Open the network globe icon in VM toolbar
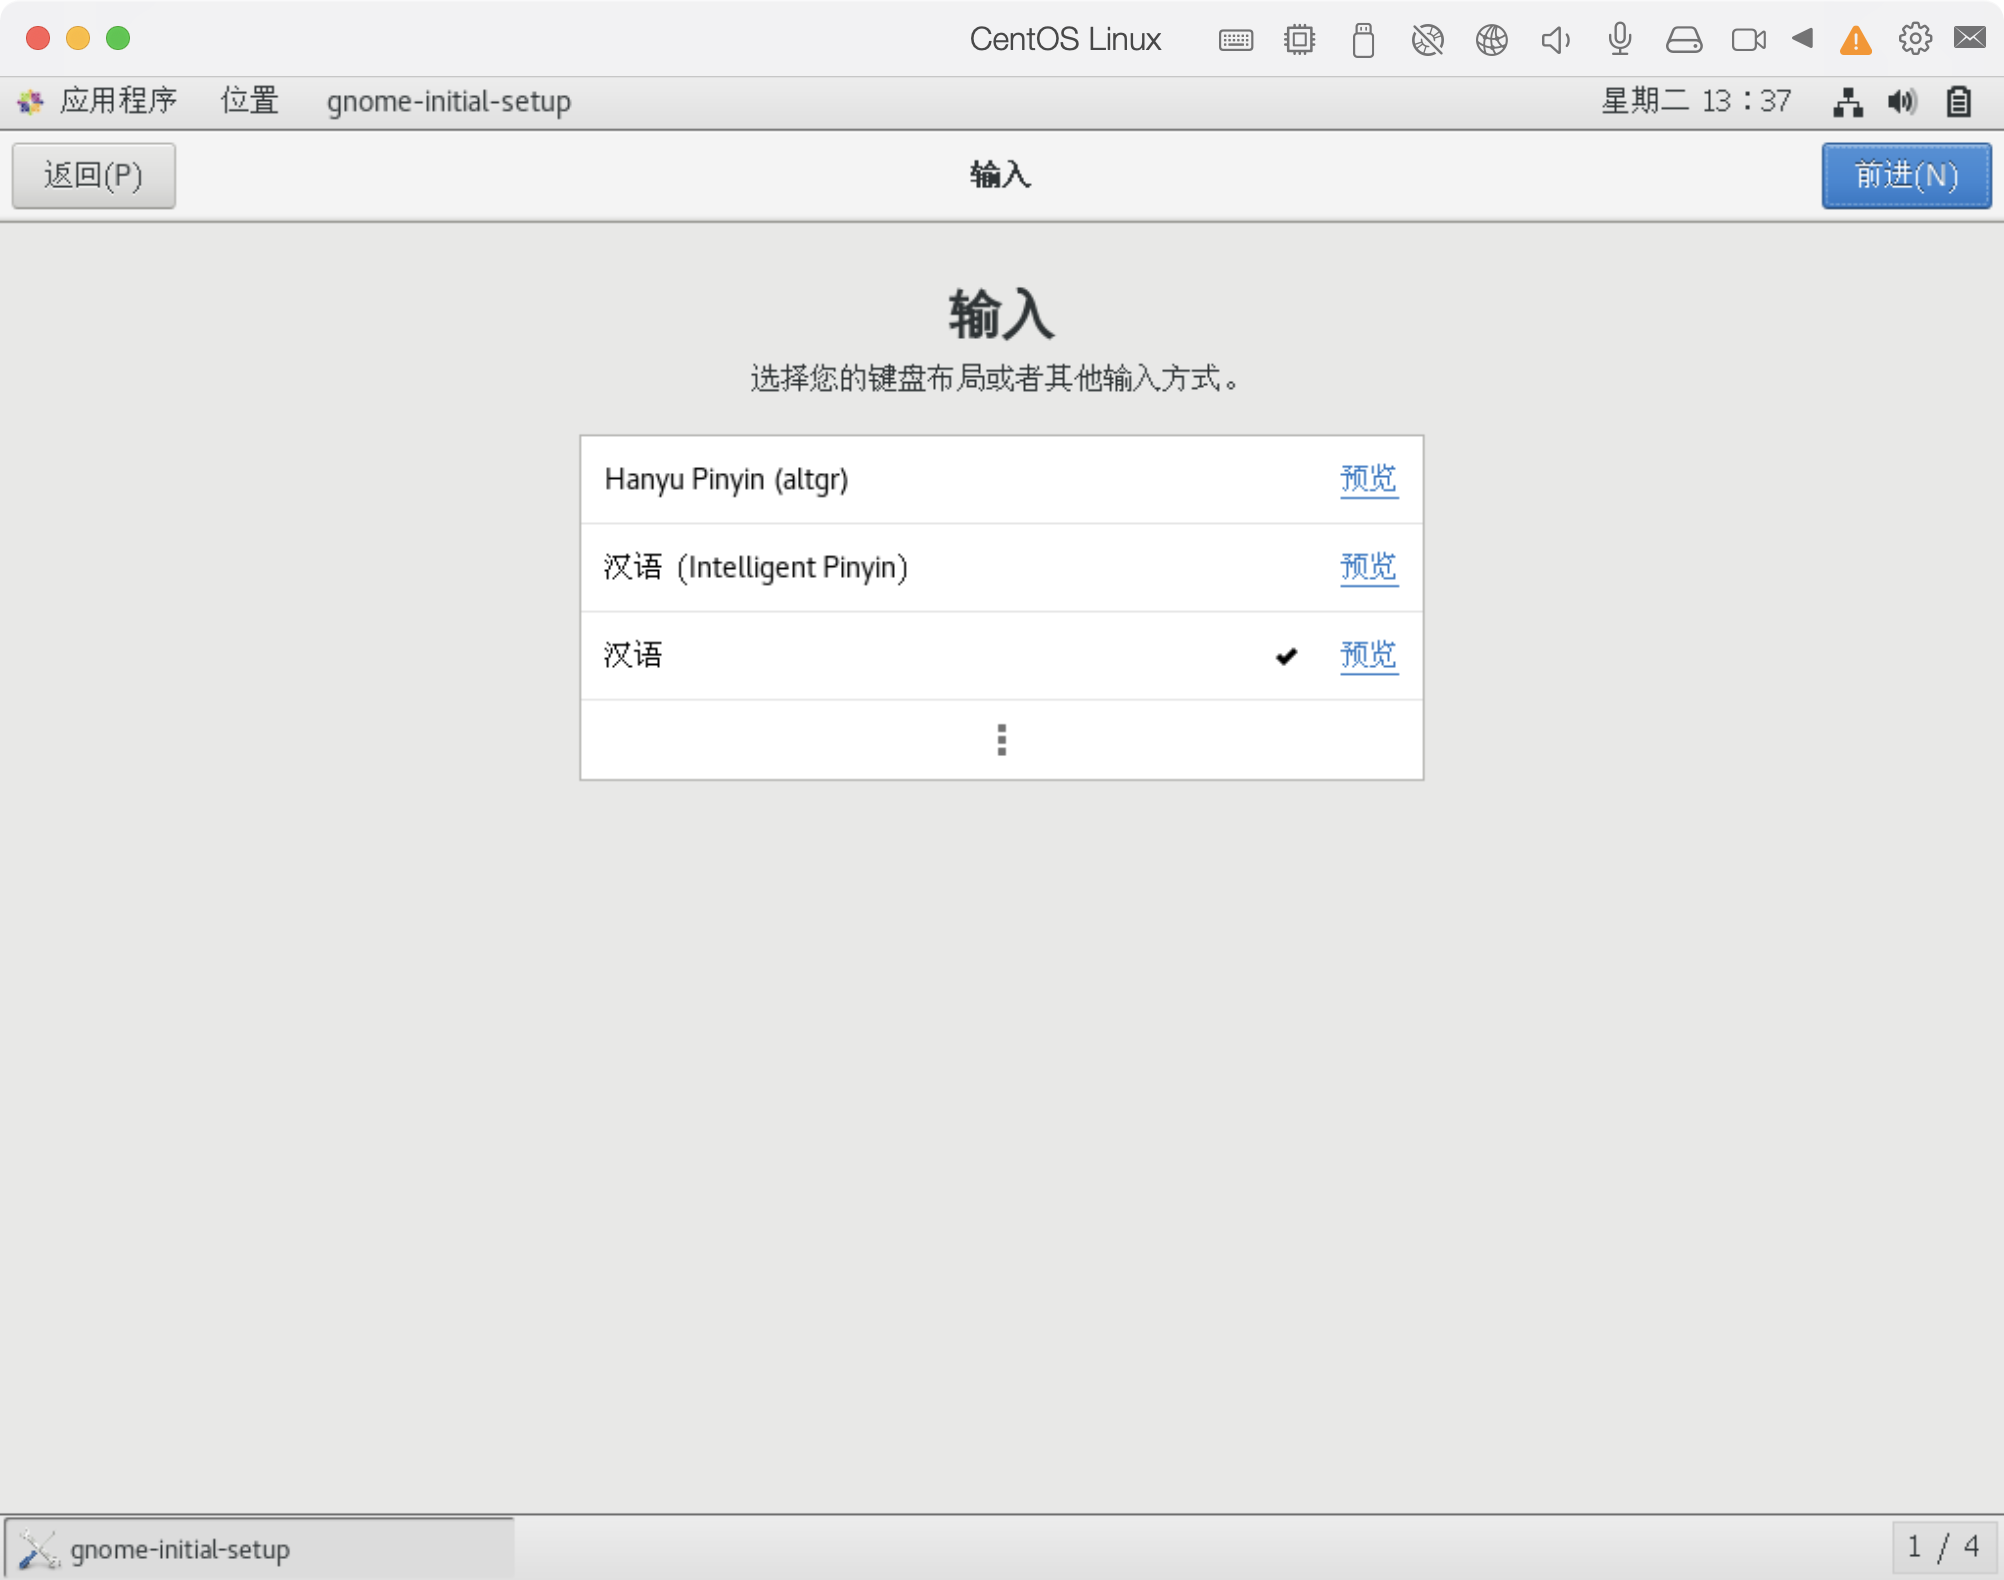The height and width of the screenshot is (1580, 2004). pyautogui.click(x=1491, y=40)
